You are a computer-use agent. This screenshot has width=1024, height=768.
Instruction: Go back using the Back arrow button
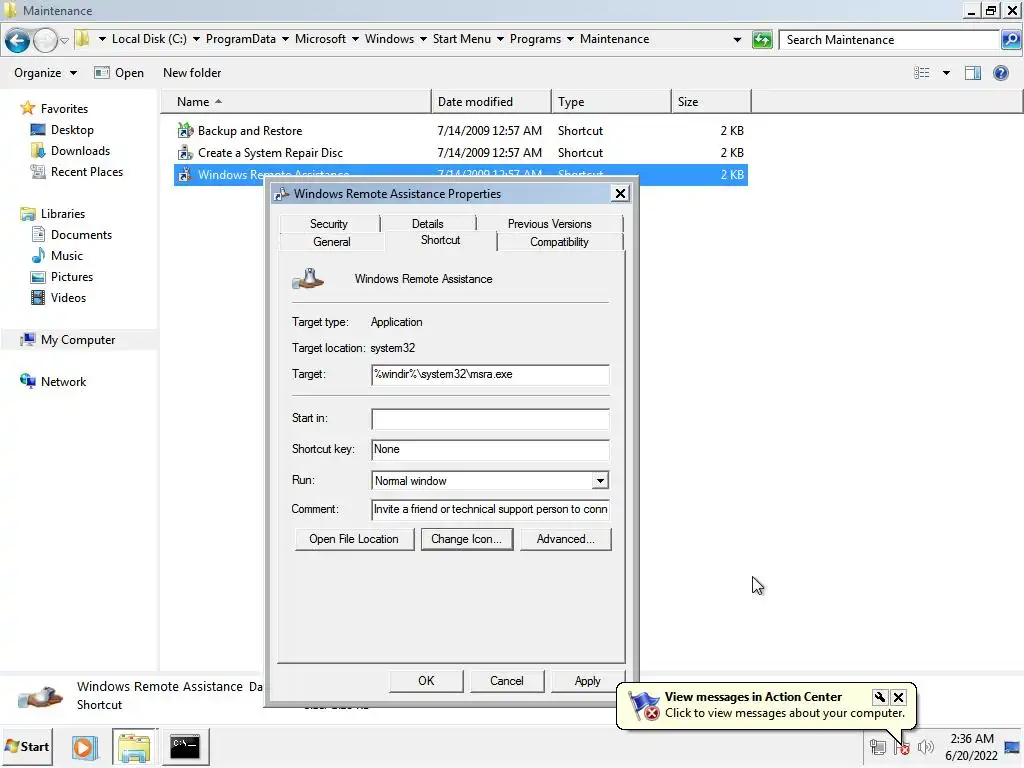(x=18, y=40)
